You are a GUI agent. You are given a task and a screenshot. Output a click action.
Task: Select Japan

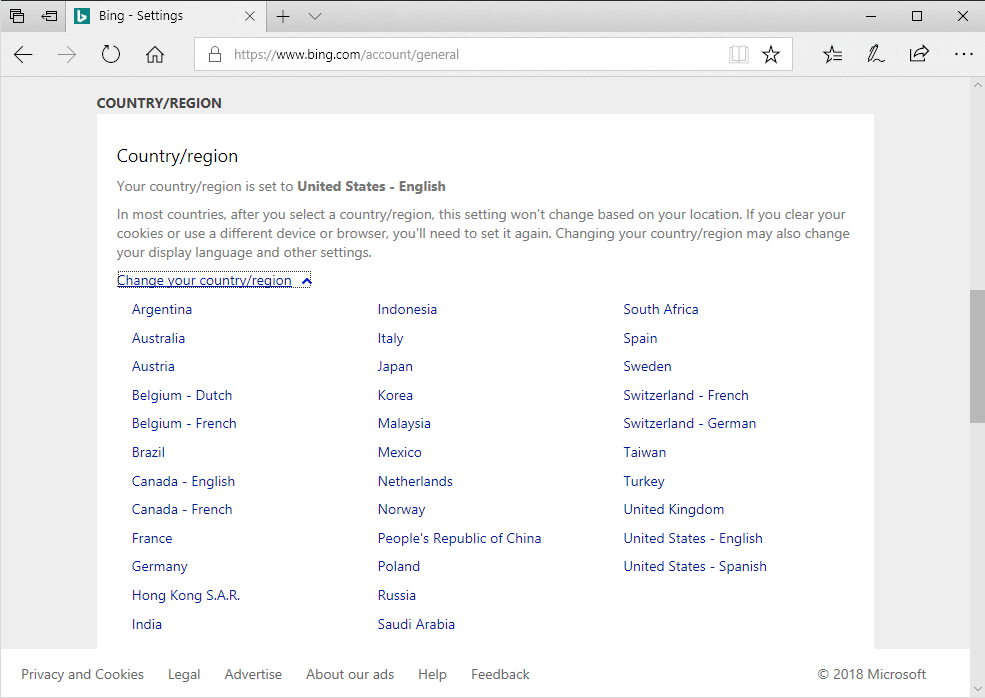pyautogui.click(x=395, y=366)
